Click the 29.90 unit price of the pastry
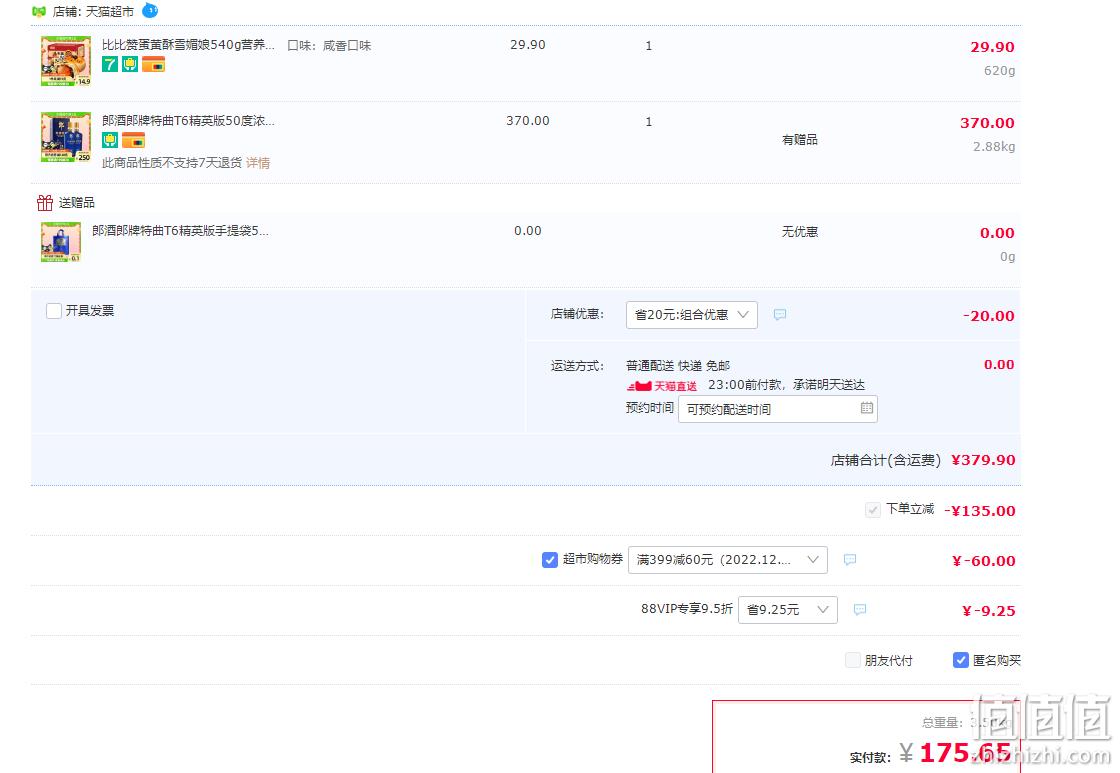 [x=528, y=45]
